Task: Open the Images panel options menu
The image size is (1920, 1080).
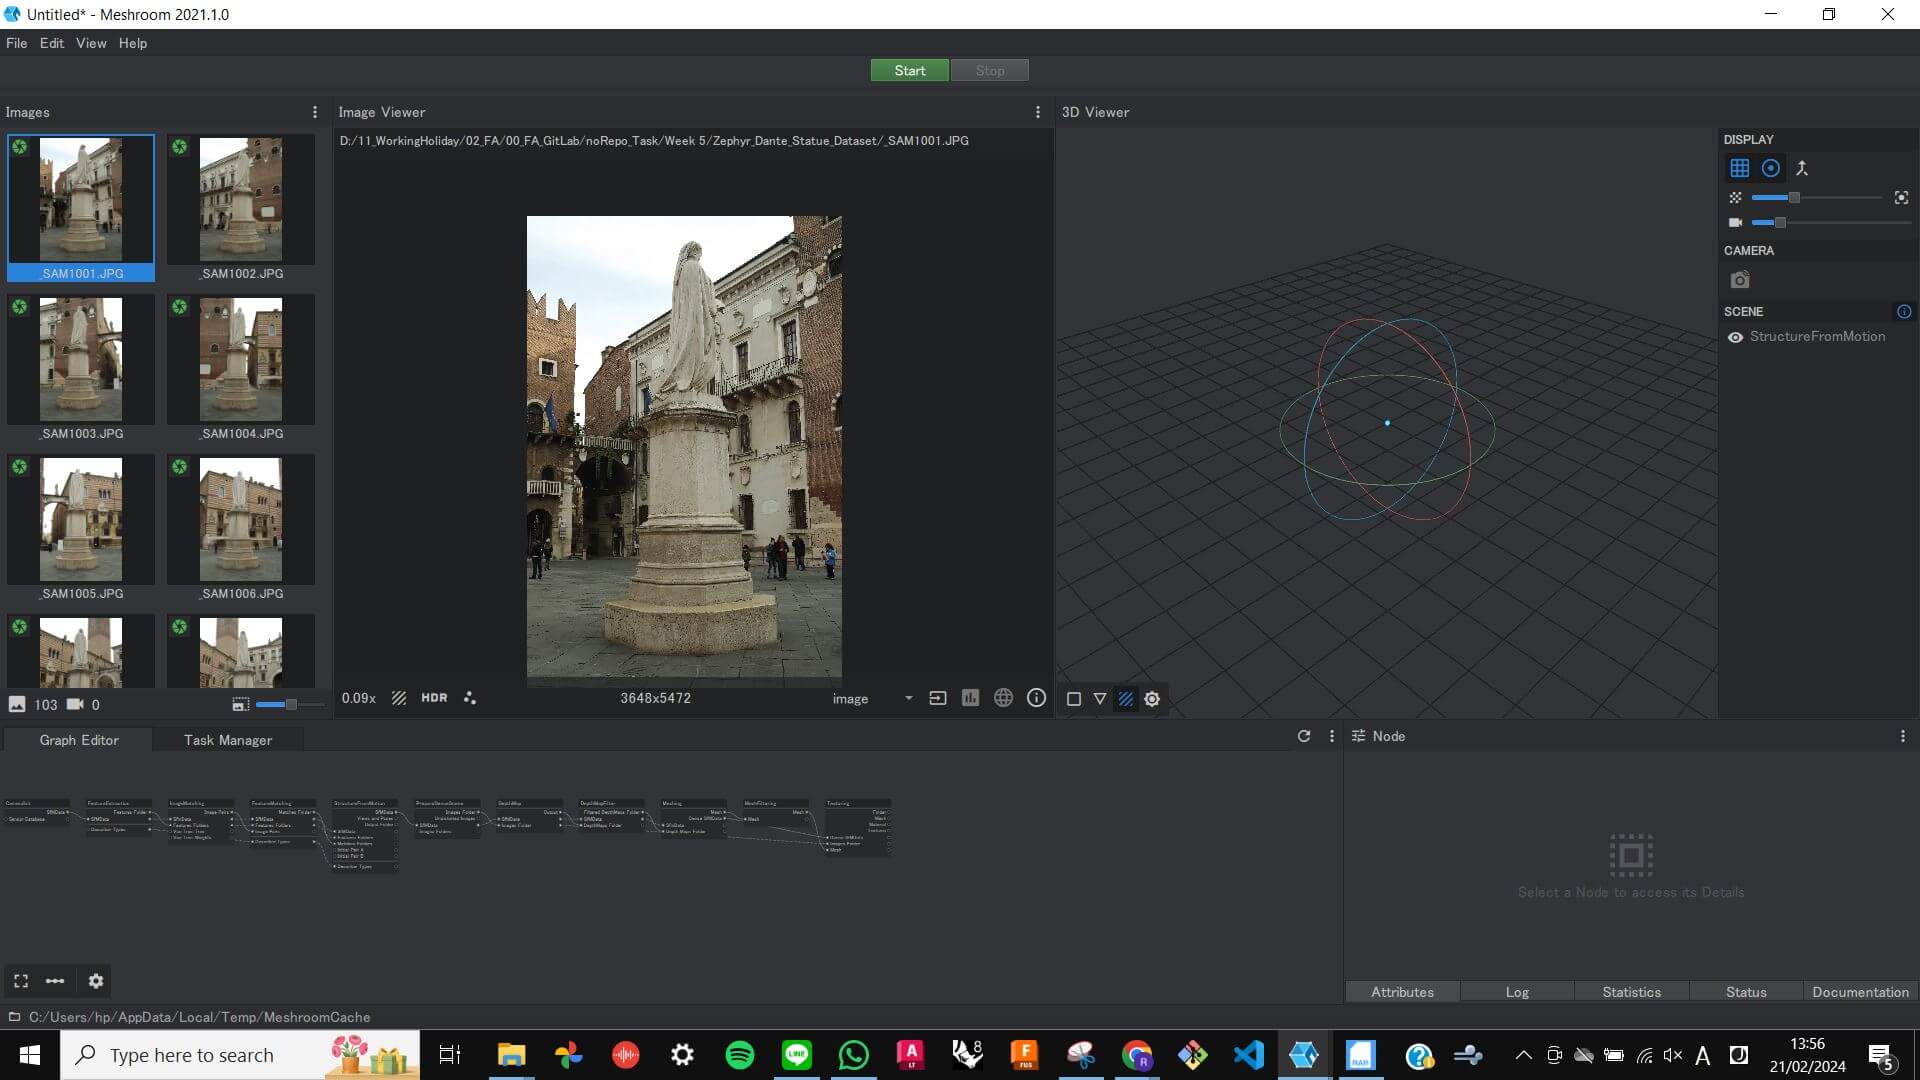Action: 315,112
